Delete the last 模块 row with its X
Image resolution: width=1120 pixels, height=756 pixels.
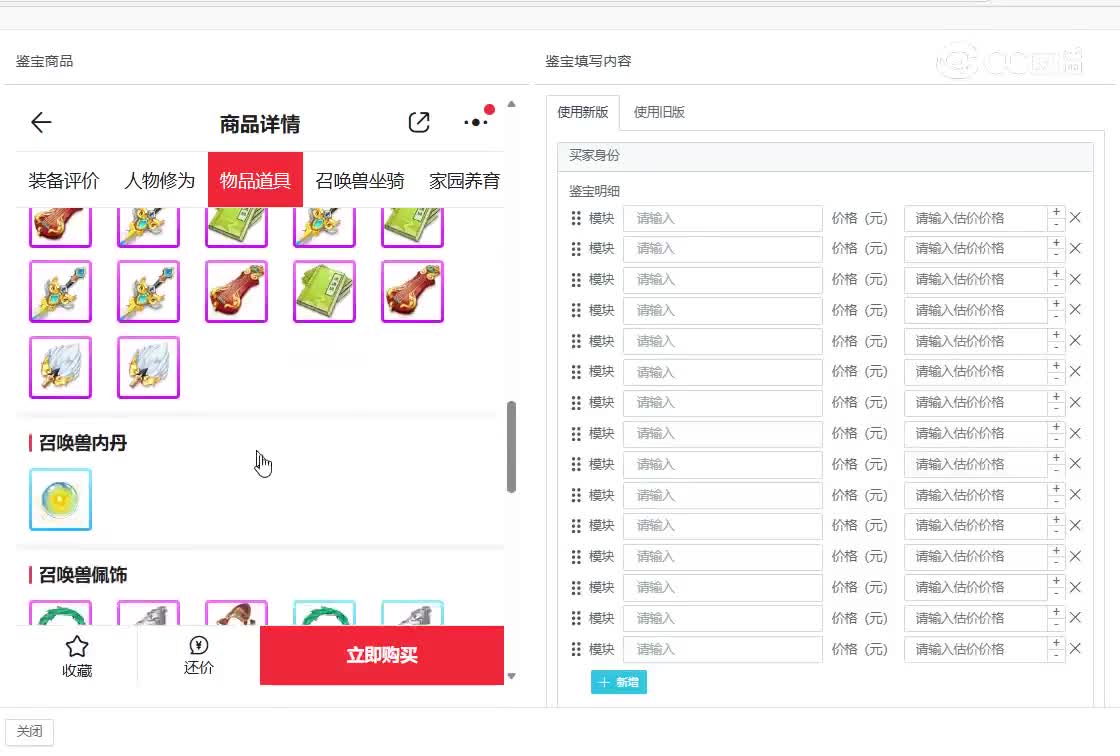click(1075, 649)
